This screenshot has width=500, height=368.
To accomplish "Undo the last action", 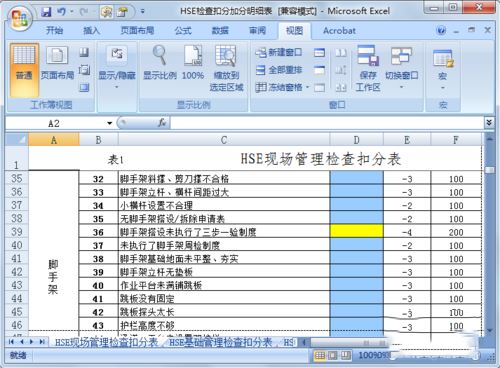I will click(x=61, y=12).
